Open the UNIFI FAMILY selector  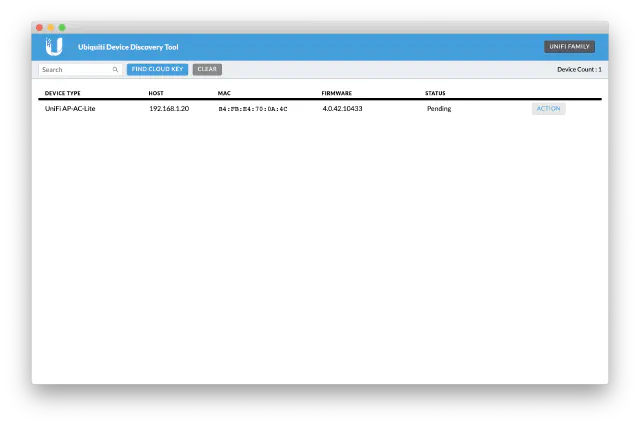coord(569,47)
